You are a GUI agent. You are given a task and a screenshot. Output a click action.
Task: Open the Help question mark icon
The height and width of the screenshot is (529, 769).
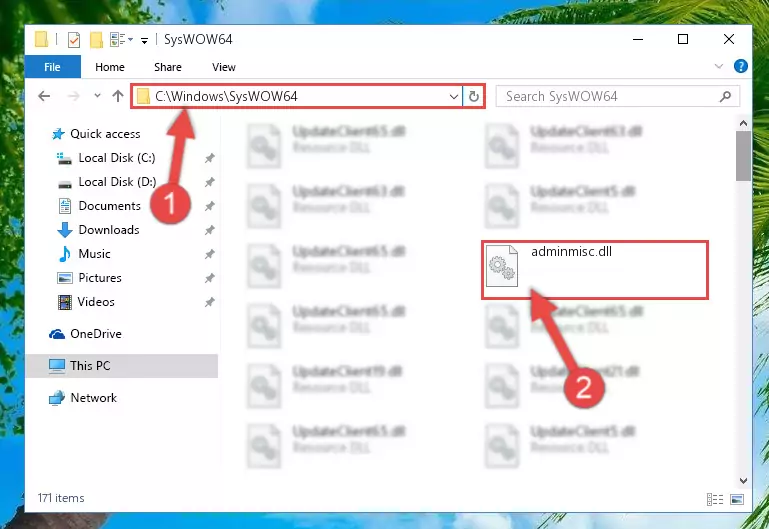741,66
